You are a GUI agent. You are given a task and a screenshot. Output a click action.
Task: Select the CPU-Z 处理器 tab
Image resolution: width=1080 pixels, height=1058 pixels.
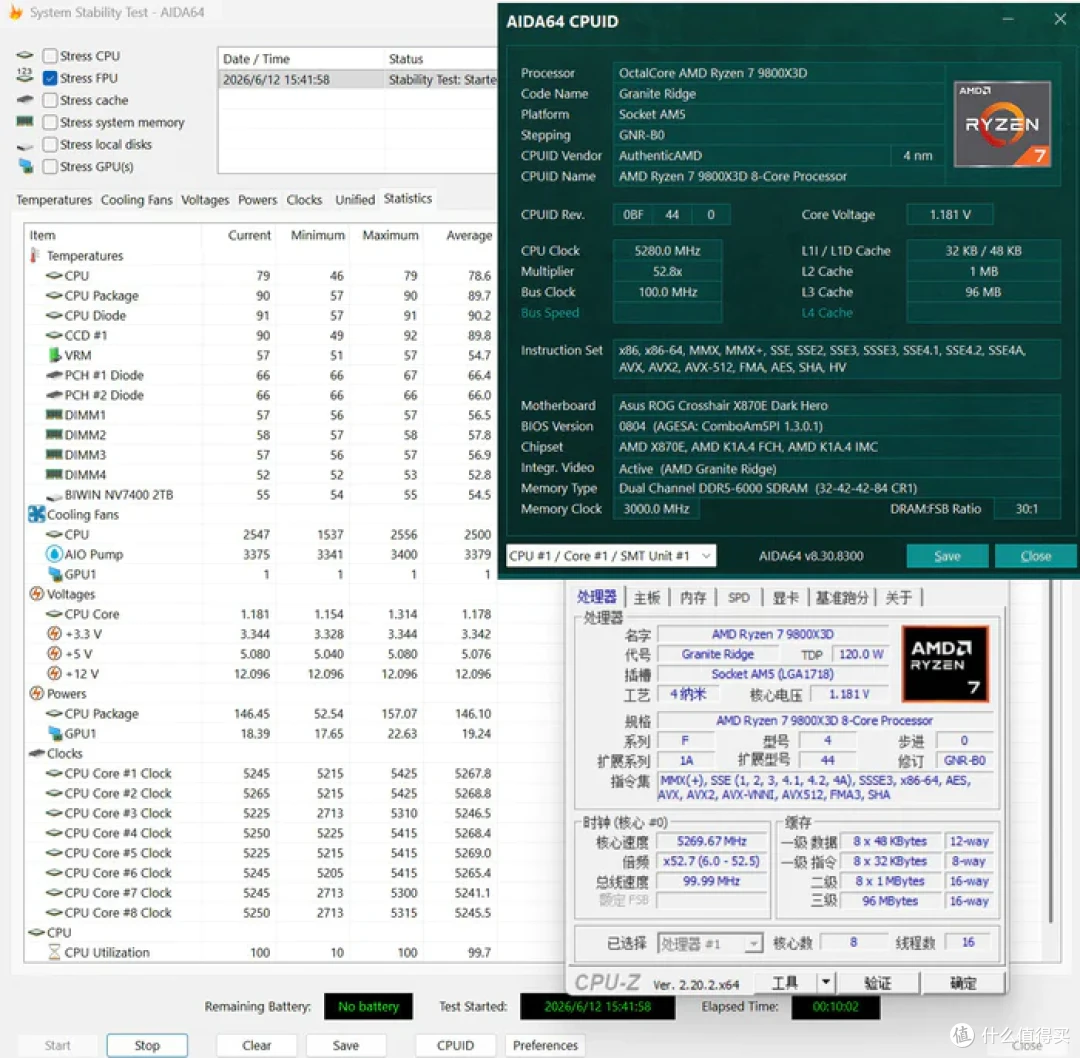pos(596,597)
